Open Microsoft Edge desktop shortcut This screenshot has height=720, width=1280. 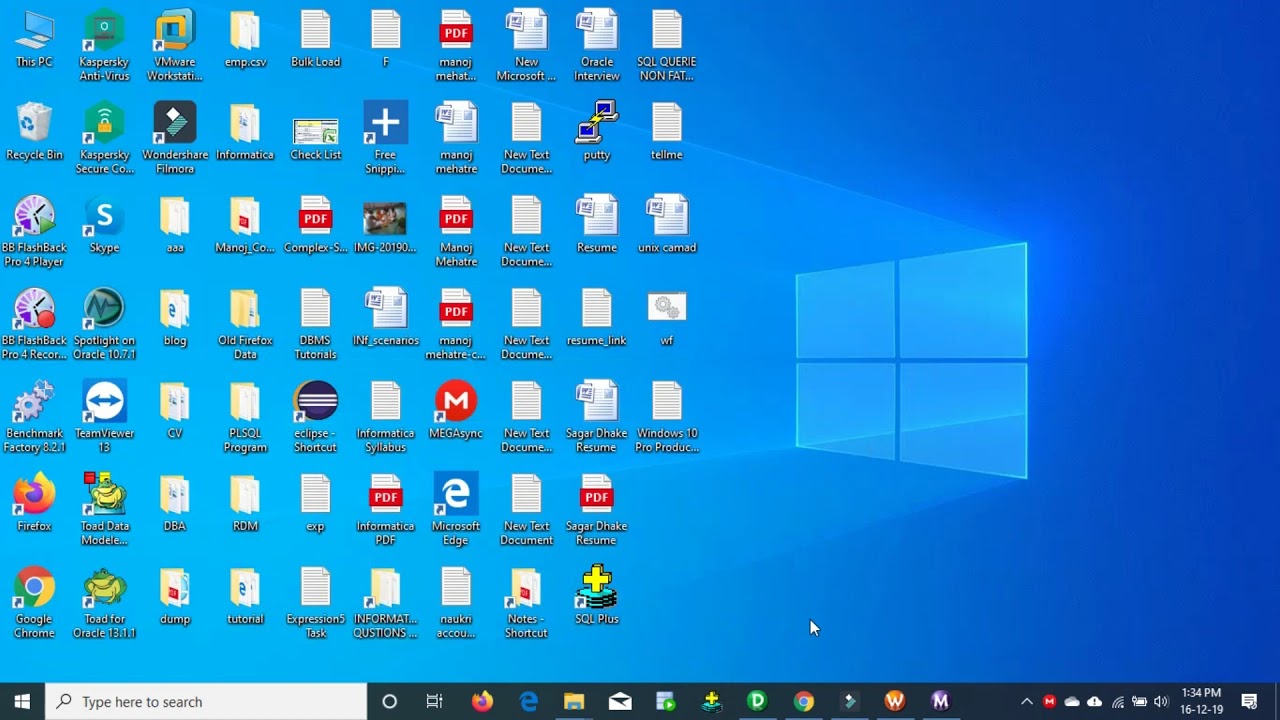(x=456, y=510)
